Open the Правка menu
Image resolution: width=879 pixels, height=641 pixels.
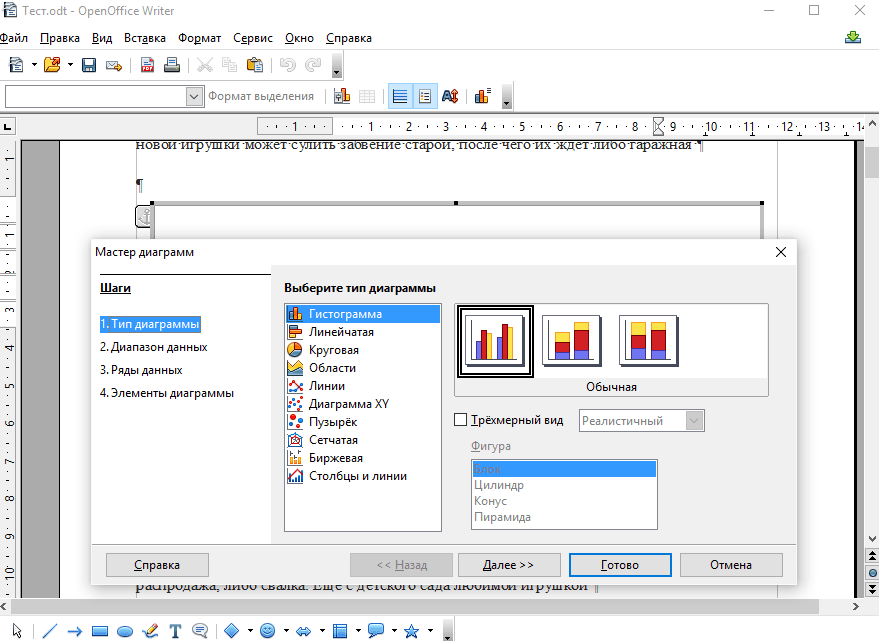(x=60, y=38)
